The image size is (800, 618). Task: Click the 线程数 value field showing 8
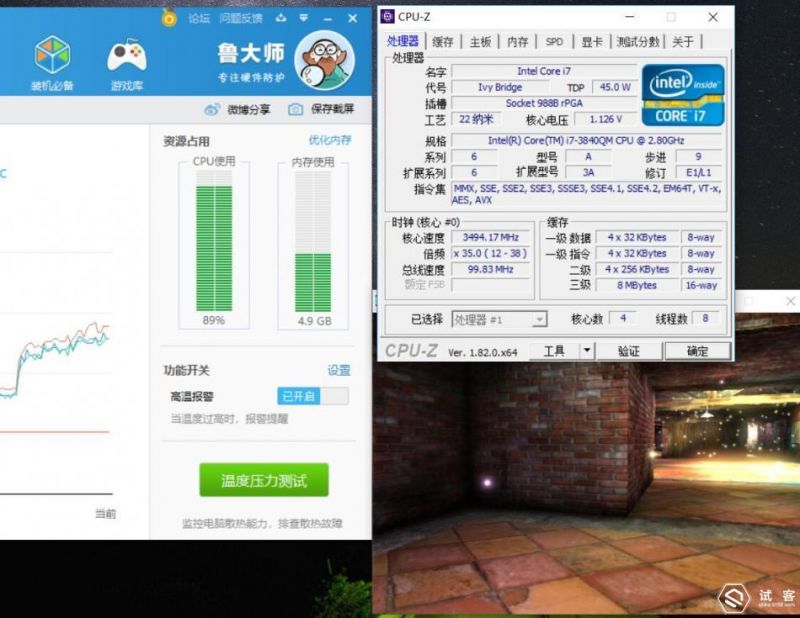click(x=705, y=318)
